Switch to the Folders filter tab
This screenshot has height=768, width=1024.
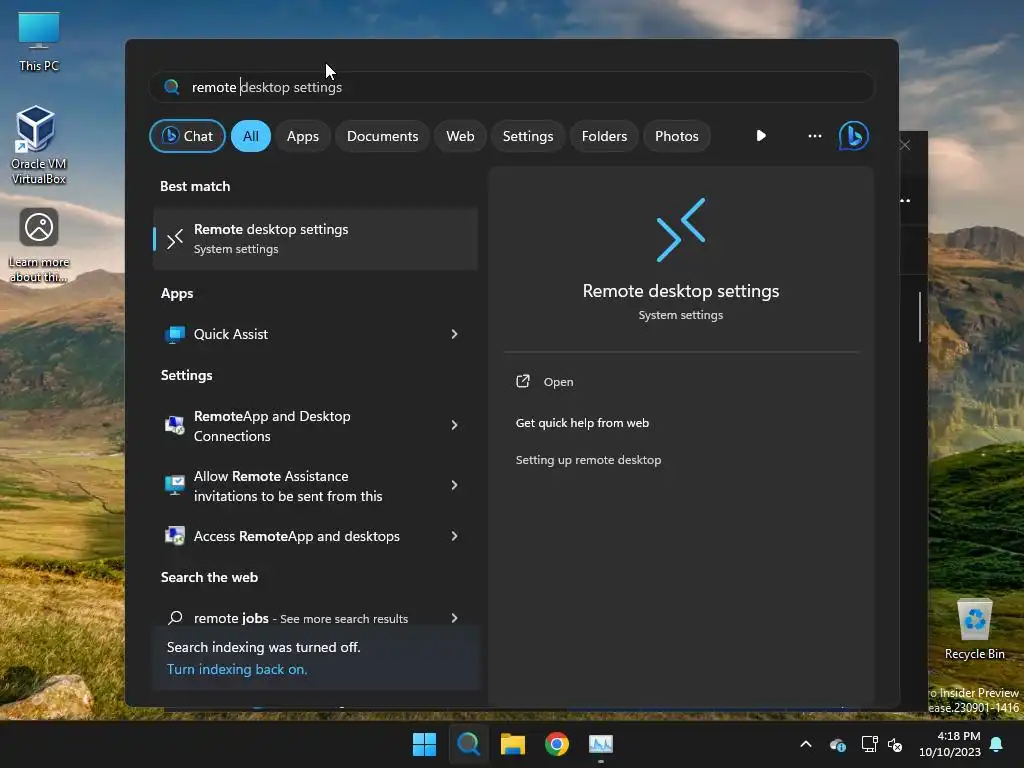(604, 136)
